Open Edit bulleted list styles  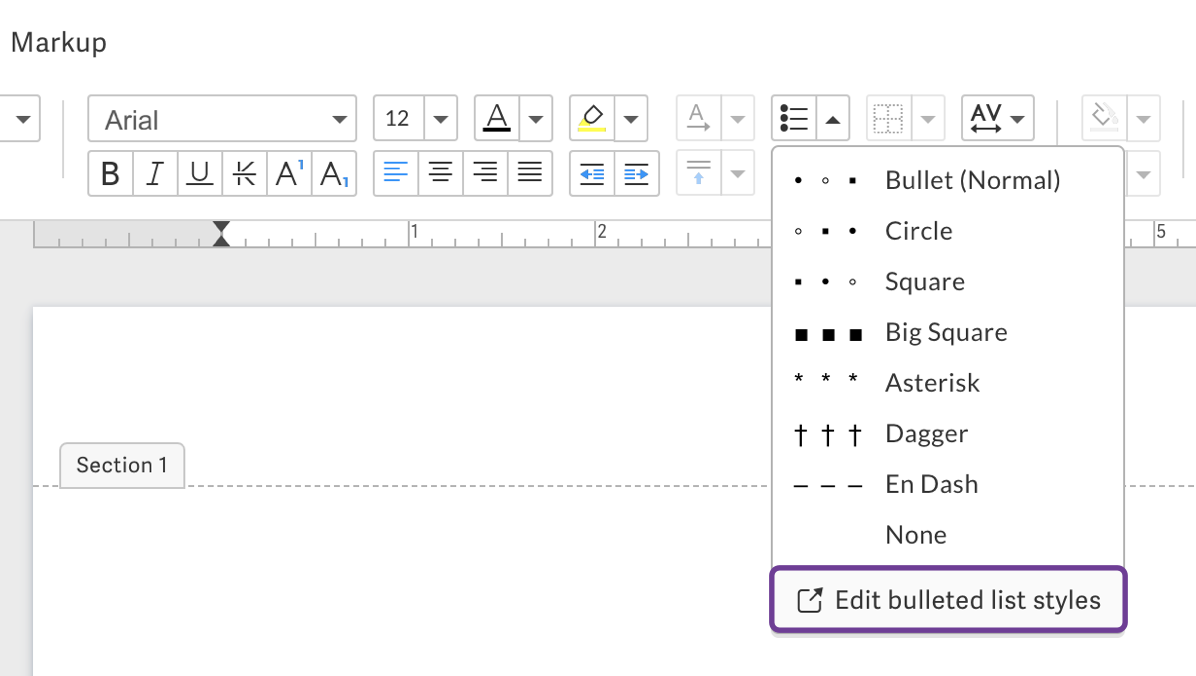[x=948, y=599]
